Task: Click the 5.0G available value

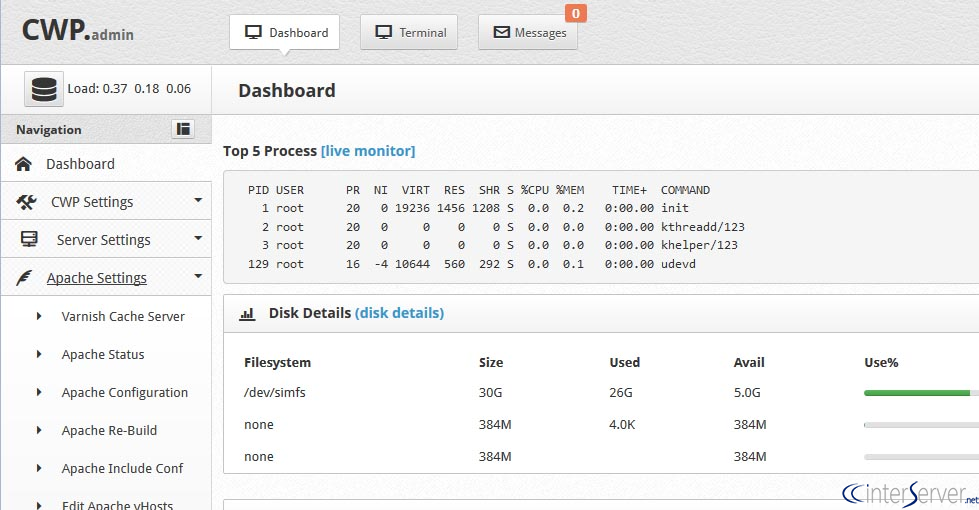Action: point(747,393)
